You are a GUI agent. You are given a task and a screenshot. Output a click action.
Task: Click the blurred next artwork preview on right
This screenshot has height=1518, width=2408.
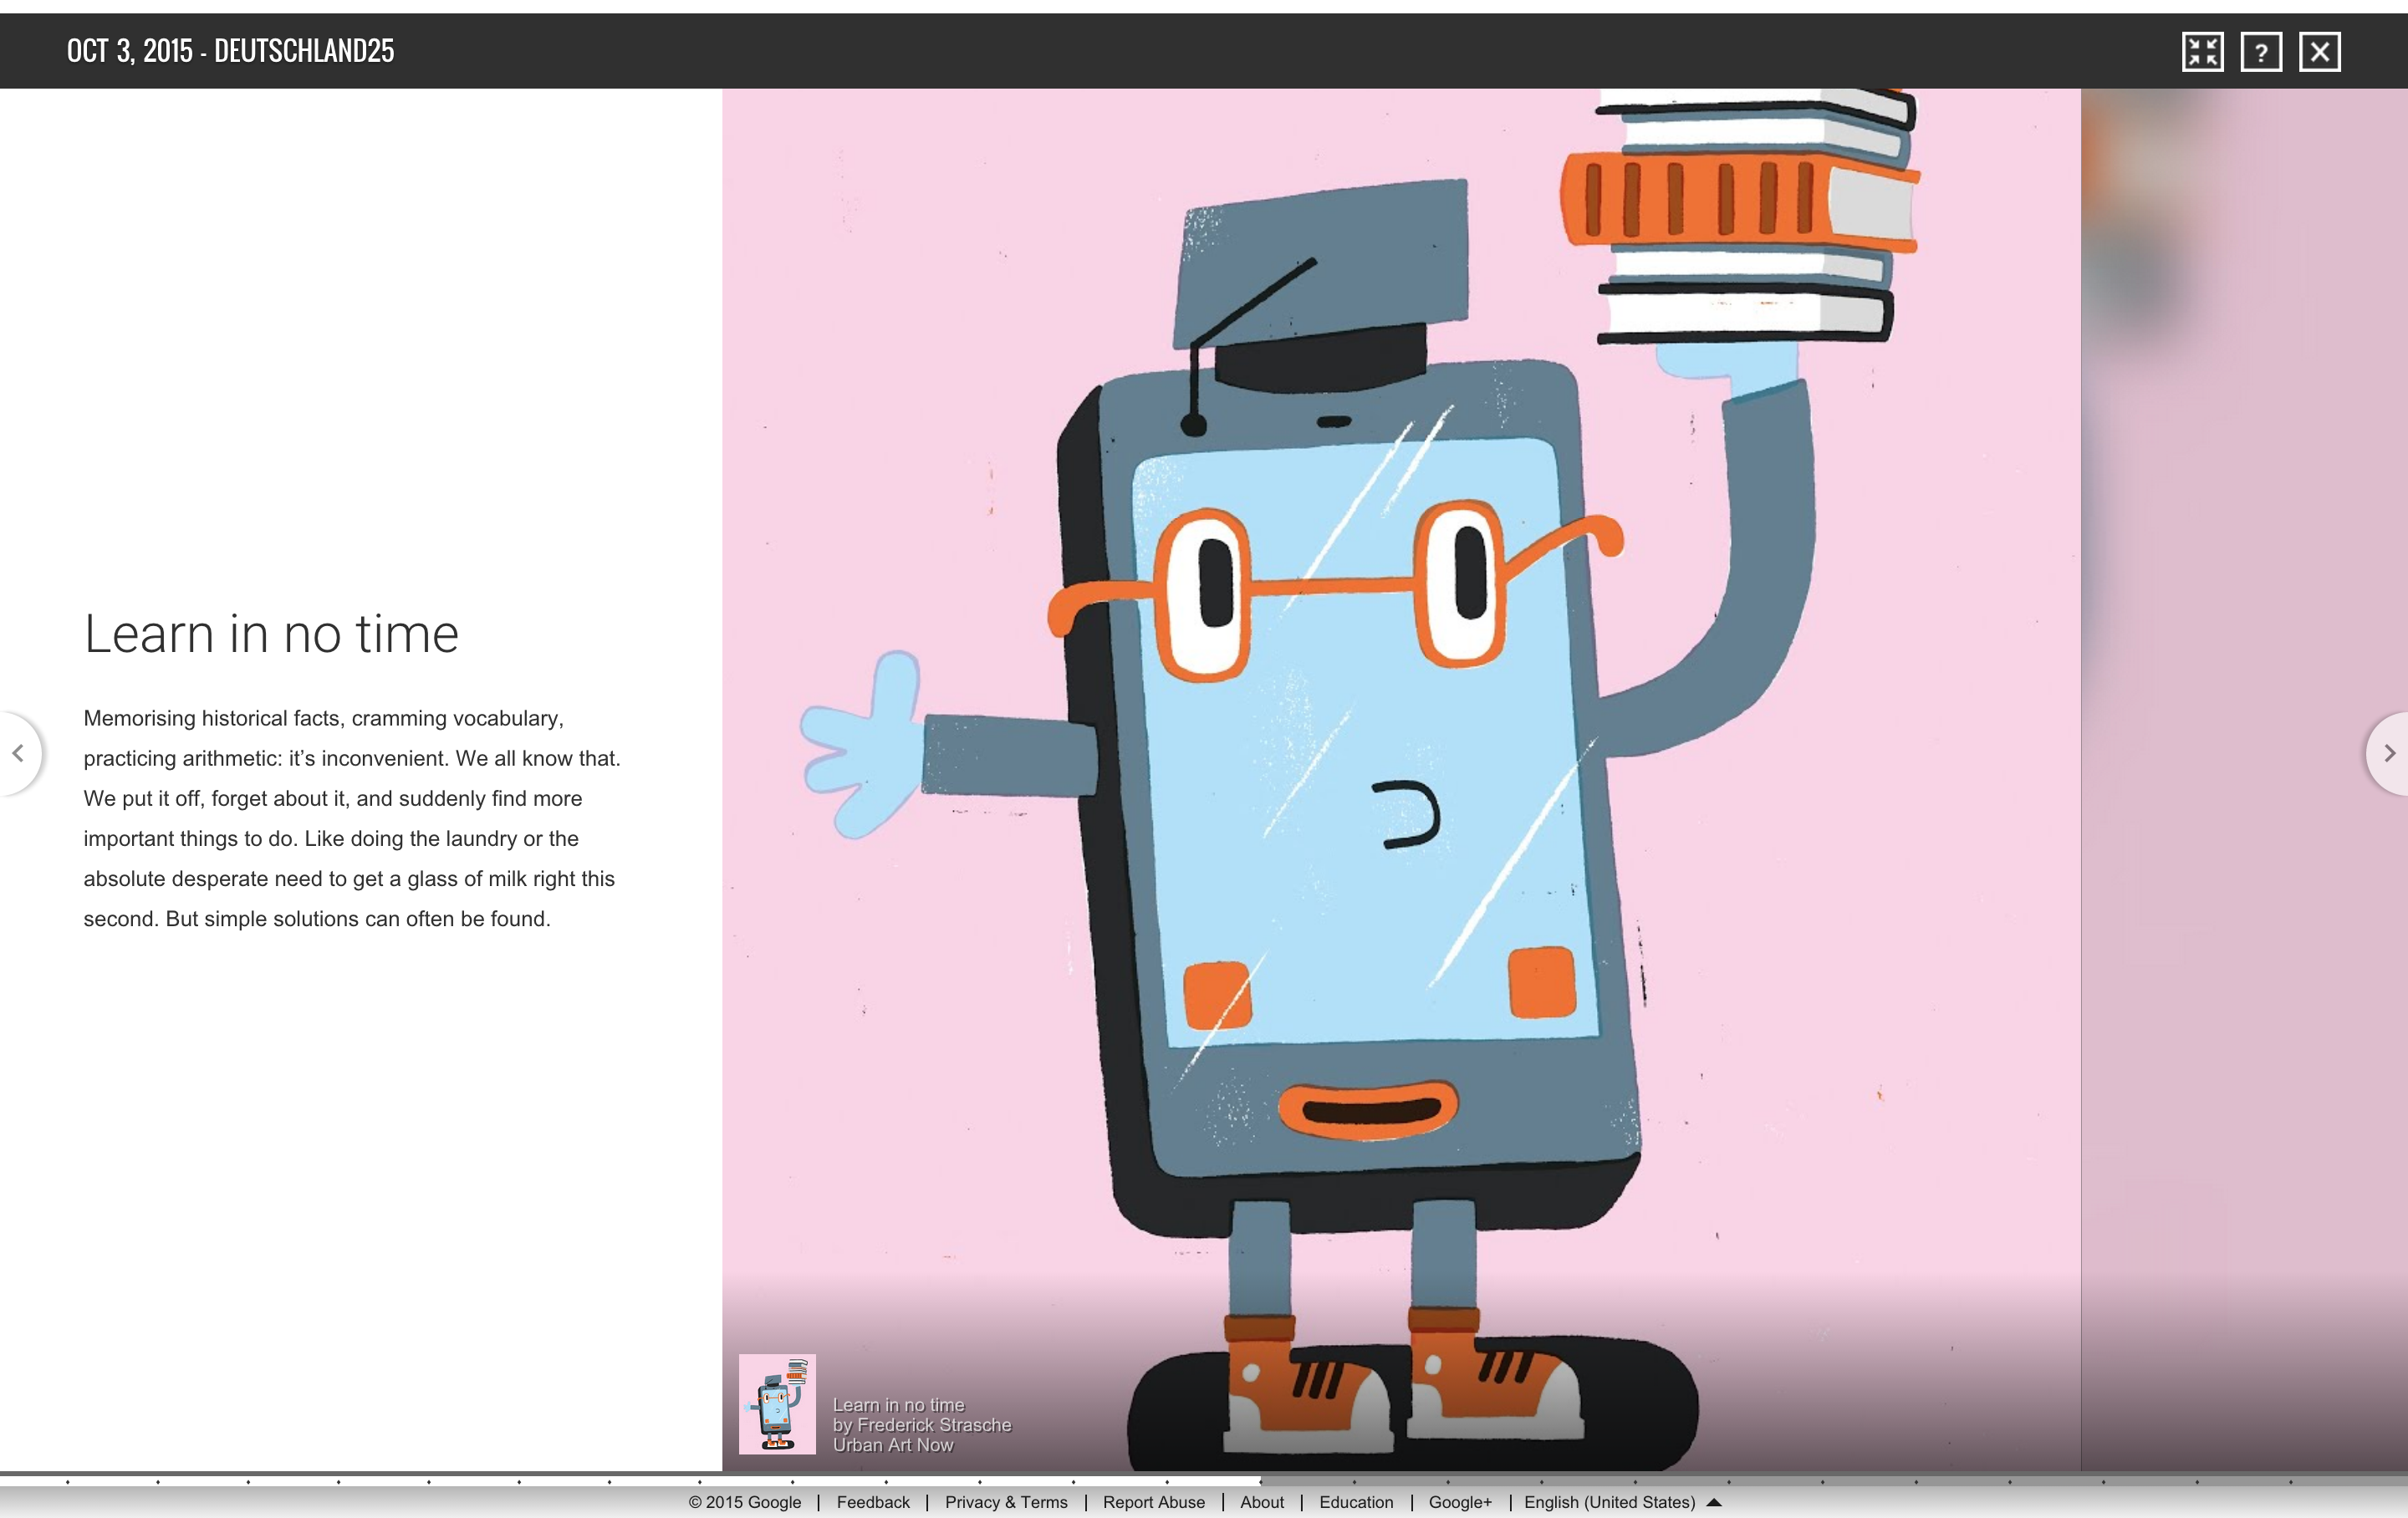[2244, 779]
